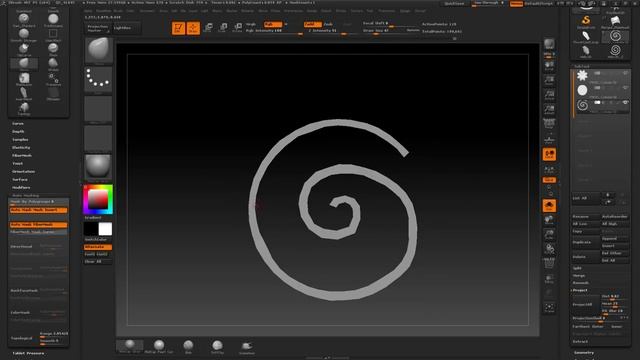
Task: Adjust the Rgb Intensity slider
Action: click(274, 31)
